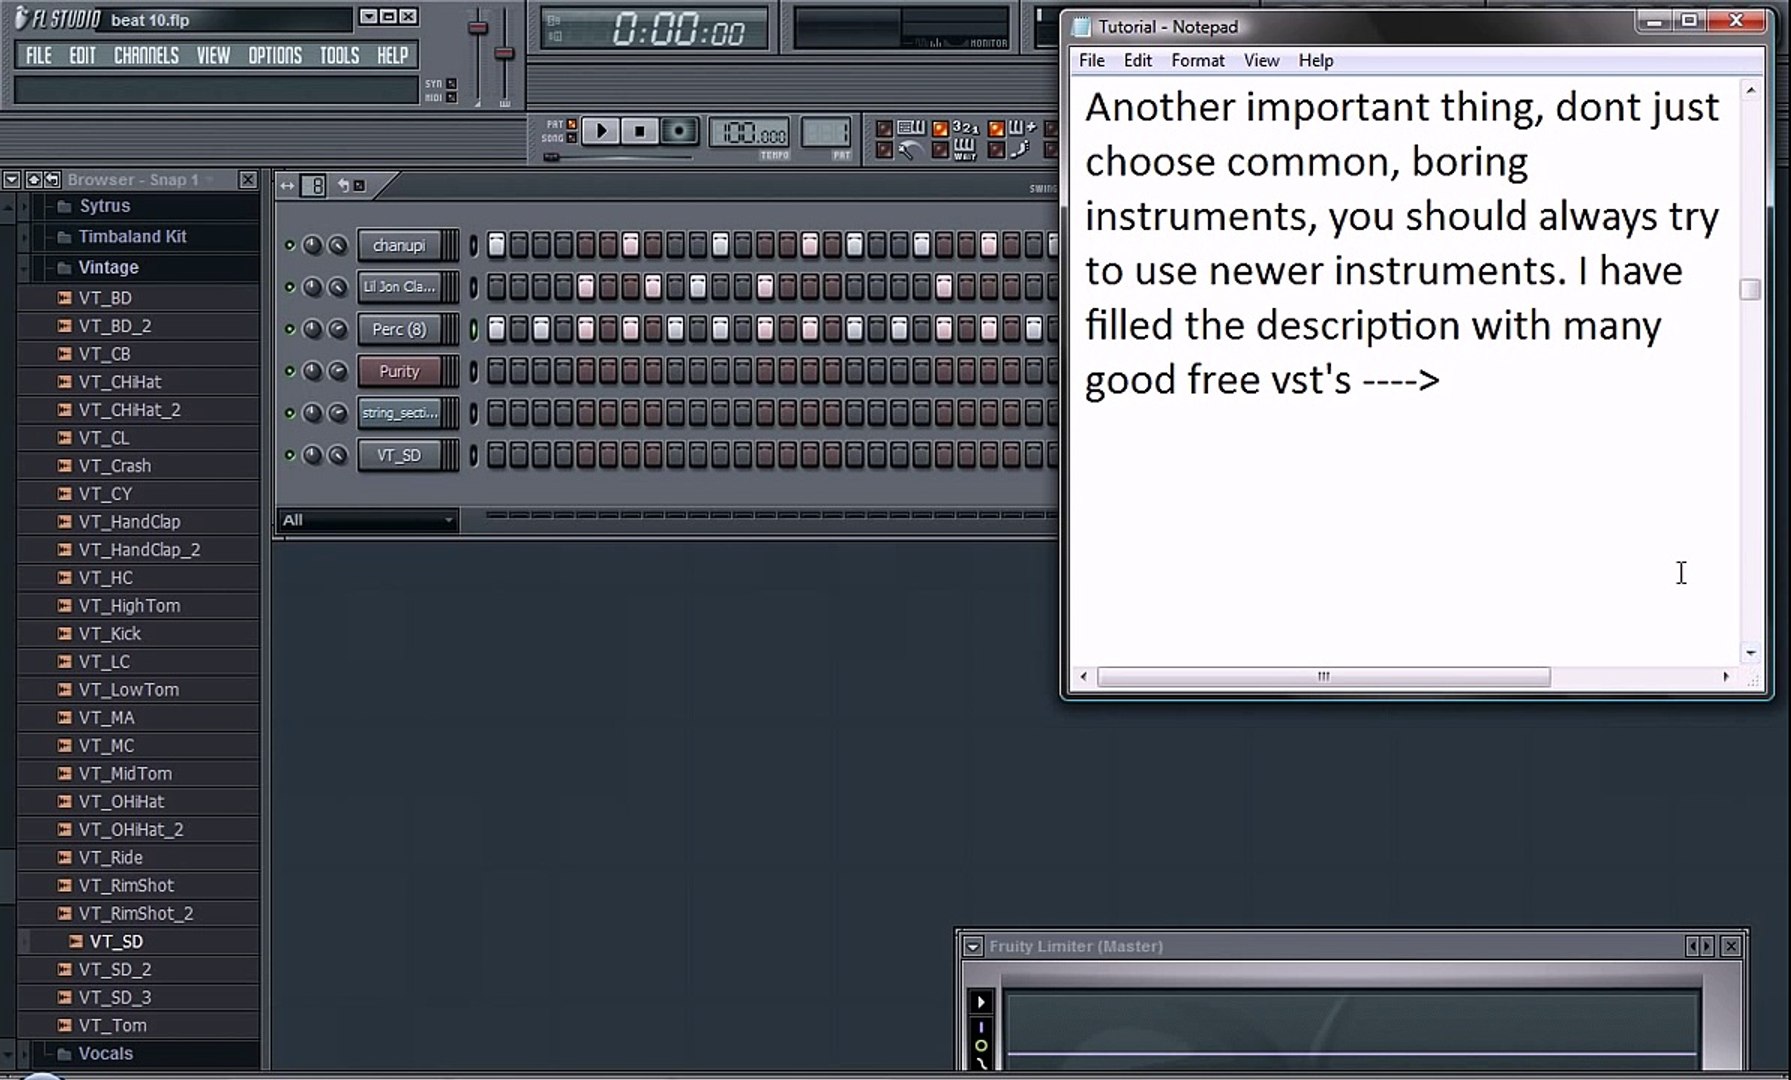Select the Wait for input icon
Image resolution: width=1791 pixels, height=1080 pixels.
pyautogui.click(x=965, y=149)
